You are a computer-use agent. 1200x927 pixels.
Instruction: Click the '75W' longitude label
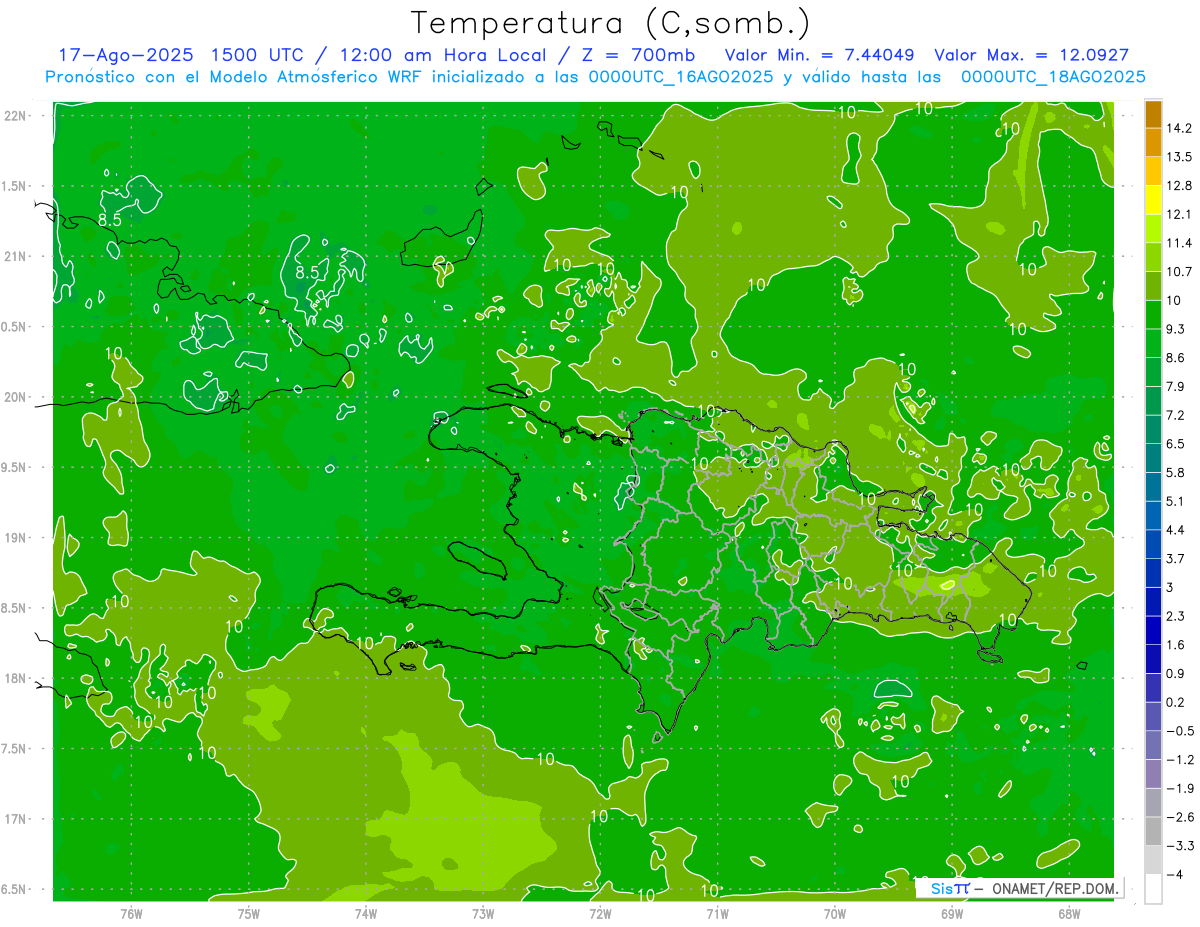pos(248,913)
